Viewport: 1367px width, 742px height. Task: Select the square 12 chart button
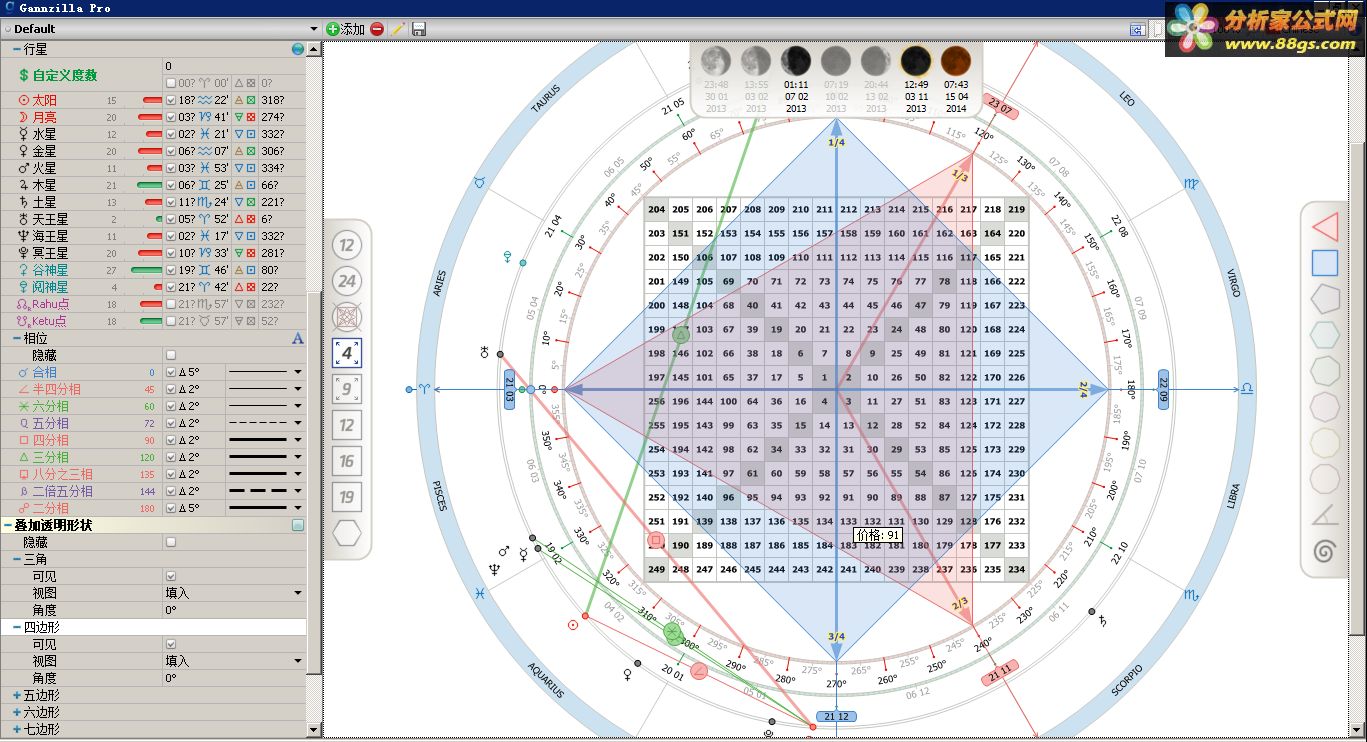347,425
